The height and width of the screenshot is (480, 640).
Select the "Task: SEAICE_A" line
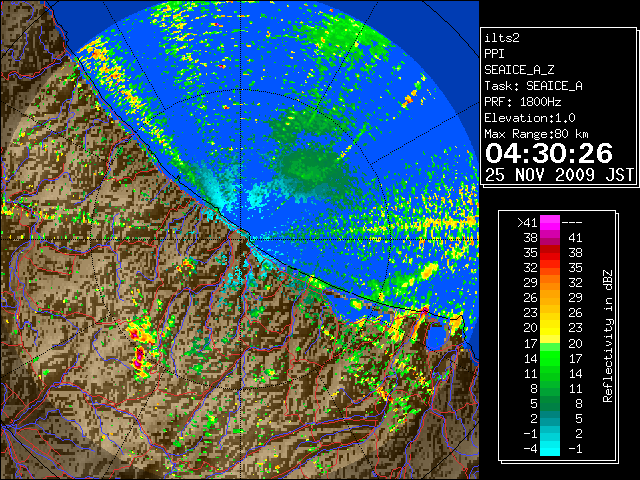tap(533, 86)
